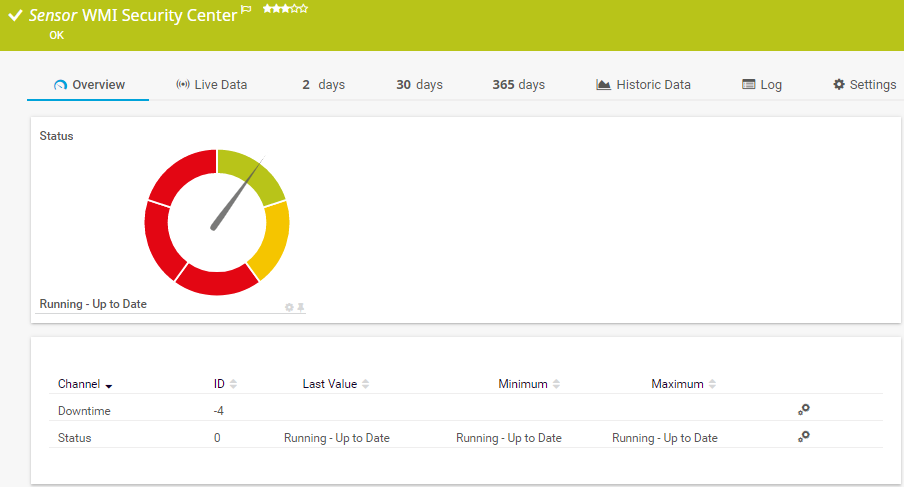The image size is (904, 487).
Task: Open the 30 days tab
Action: [x=419, y=85]
